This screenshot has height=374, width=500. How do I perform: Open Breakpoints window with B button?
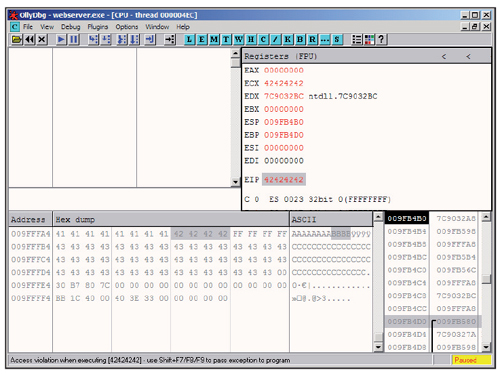pyautogui.click(x=300, y=40)
